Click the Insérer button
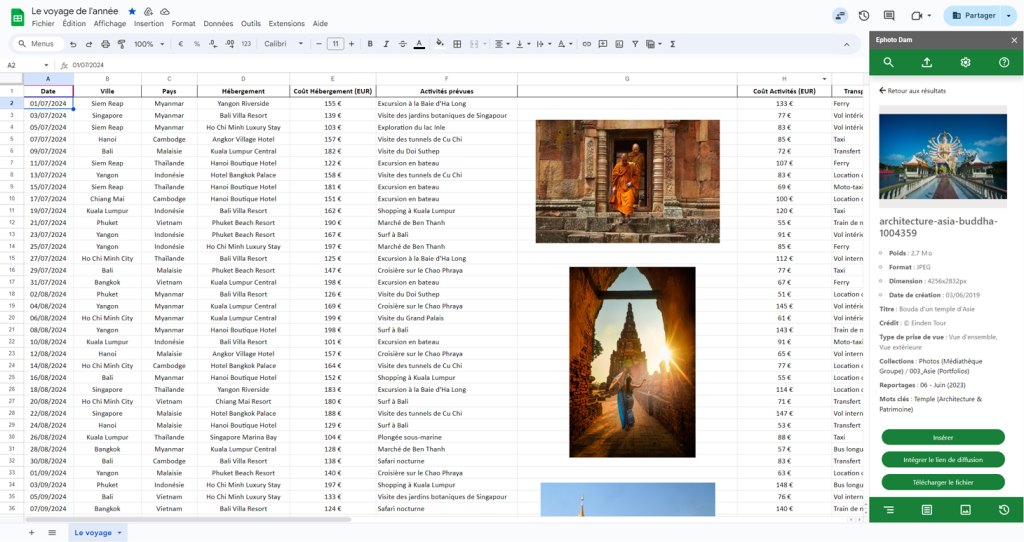This screenshot has height=542, width=1024. click(x=942, y=437)
